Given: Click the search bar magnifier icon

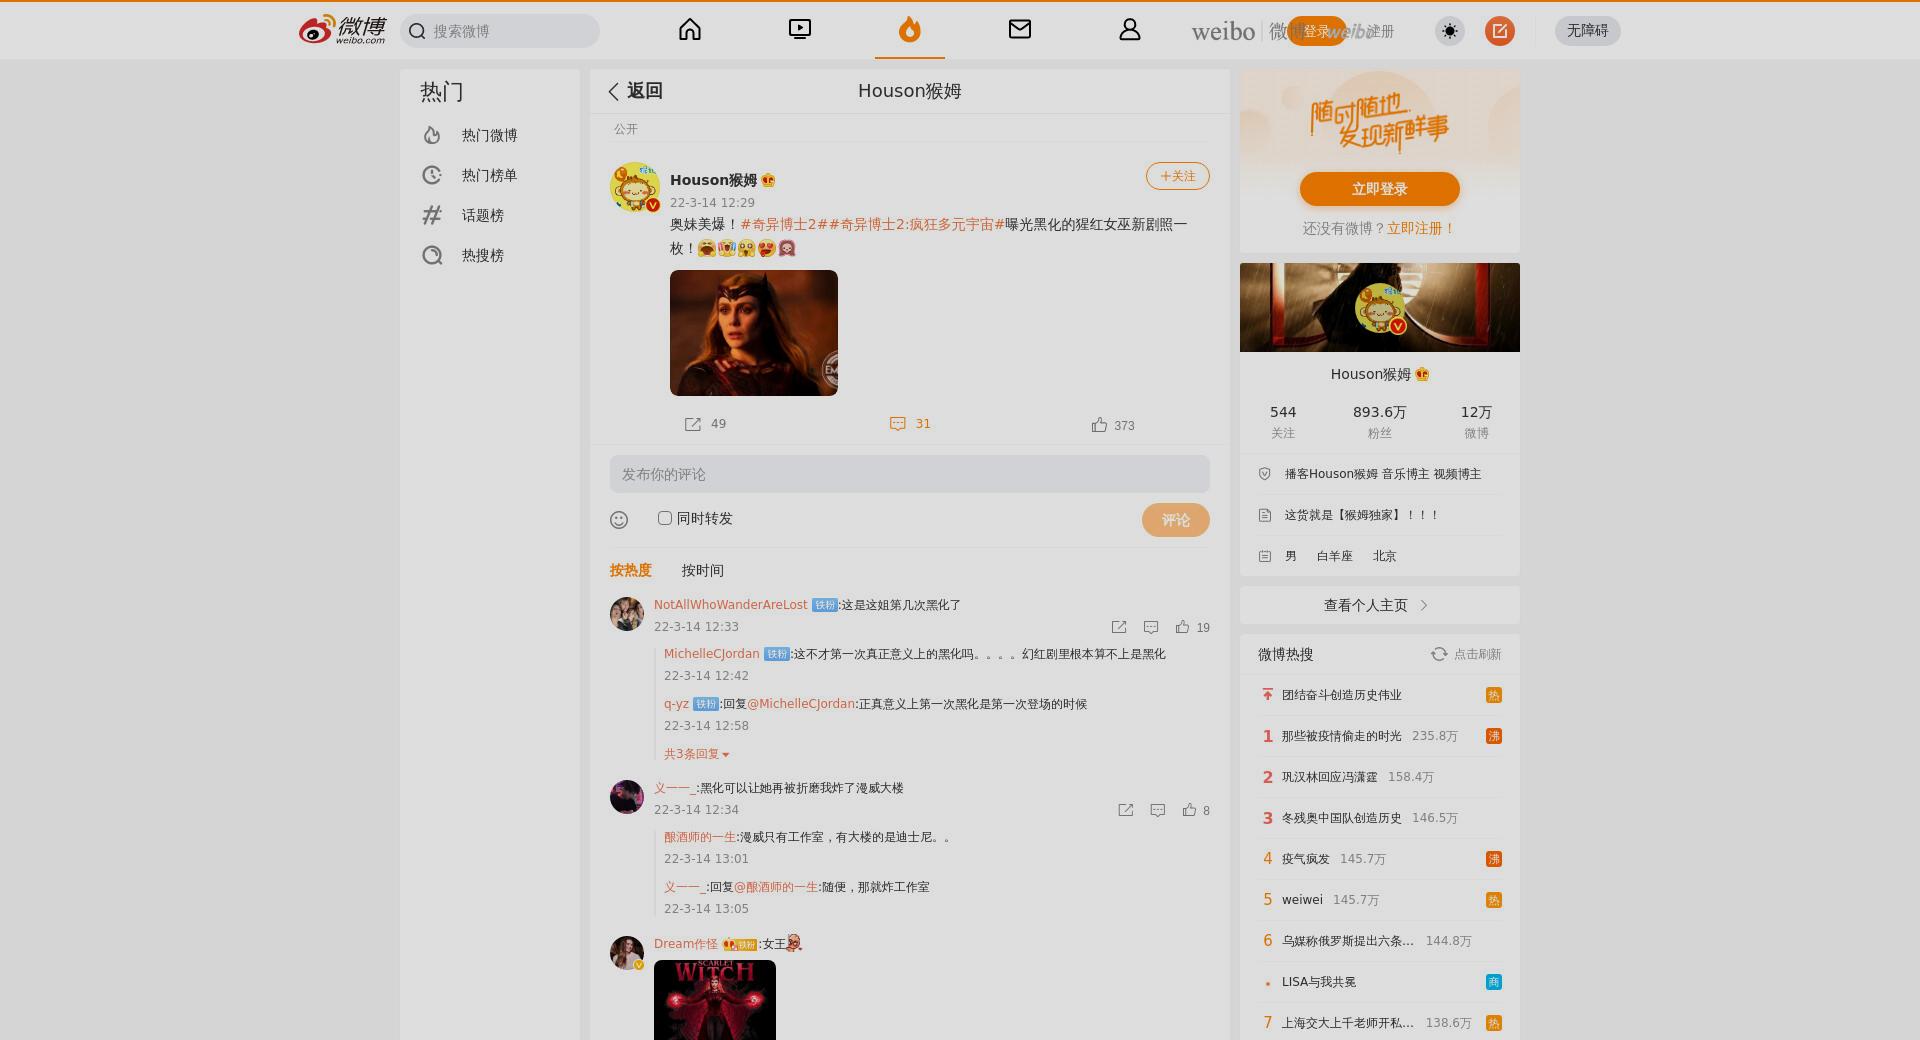Looking at the screenshot, I should click(418, 31).
